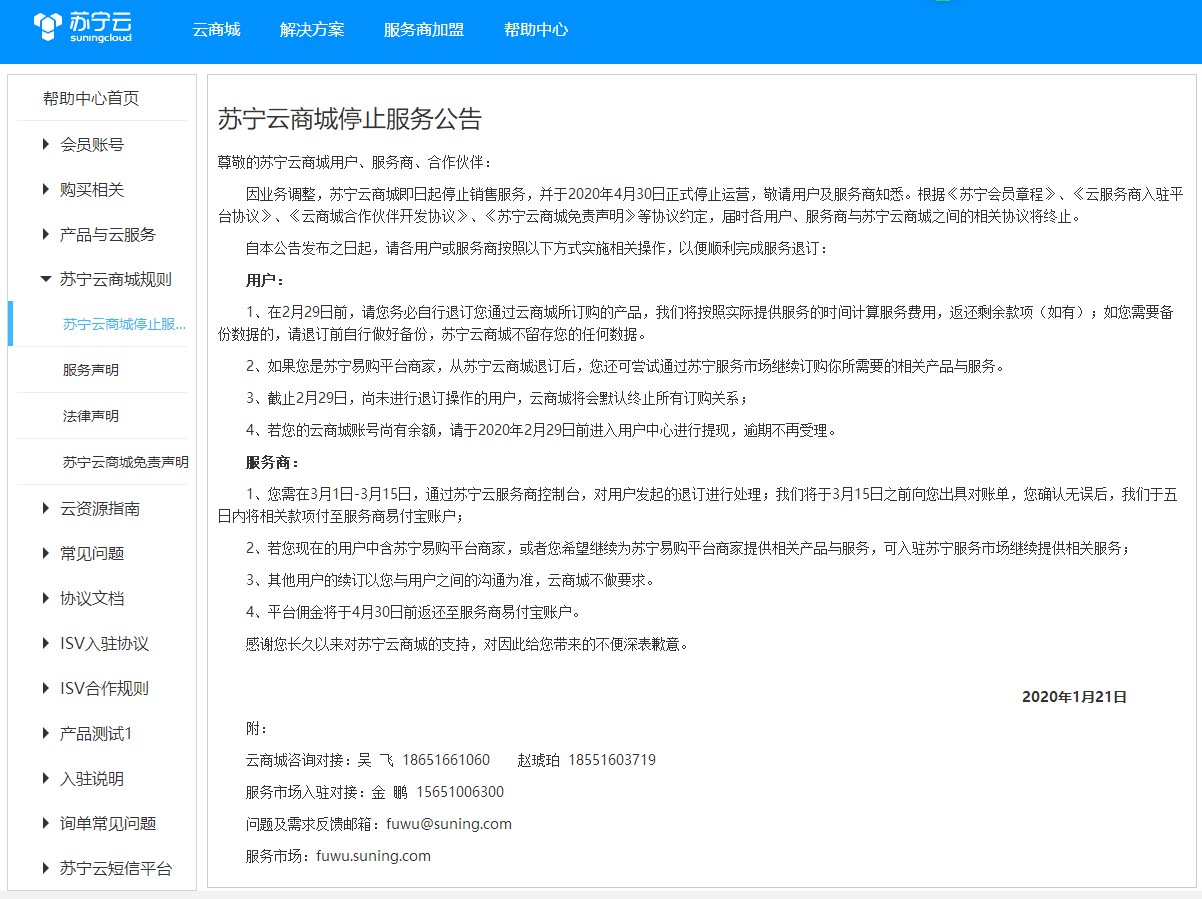Expand the 常见问题 arrow

[46, 553]
